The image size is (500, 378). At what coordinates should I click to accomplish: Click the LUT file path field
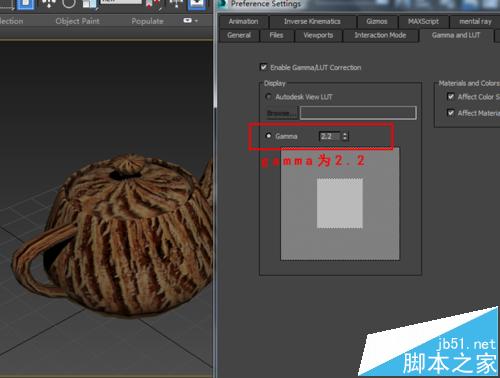pos(358,113)
